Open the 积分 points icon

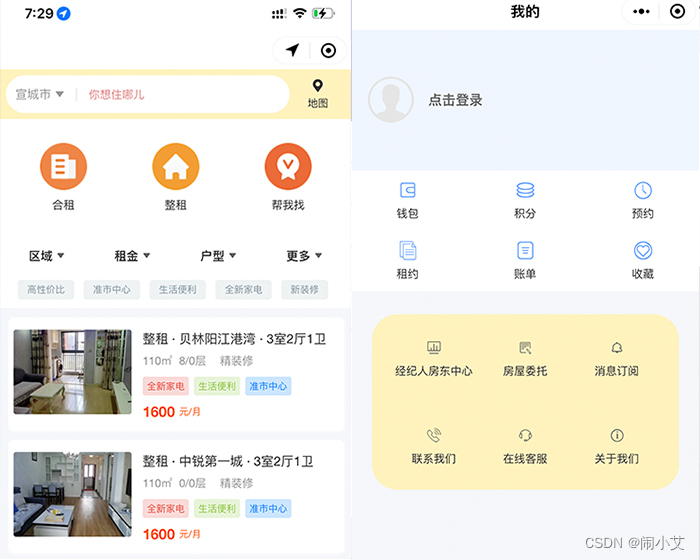click(x=525, y=190)
